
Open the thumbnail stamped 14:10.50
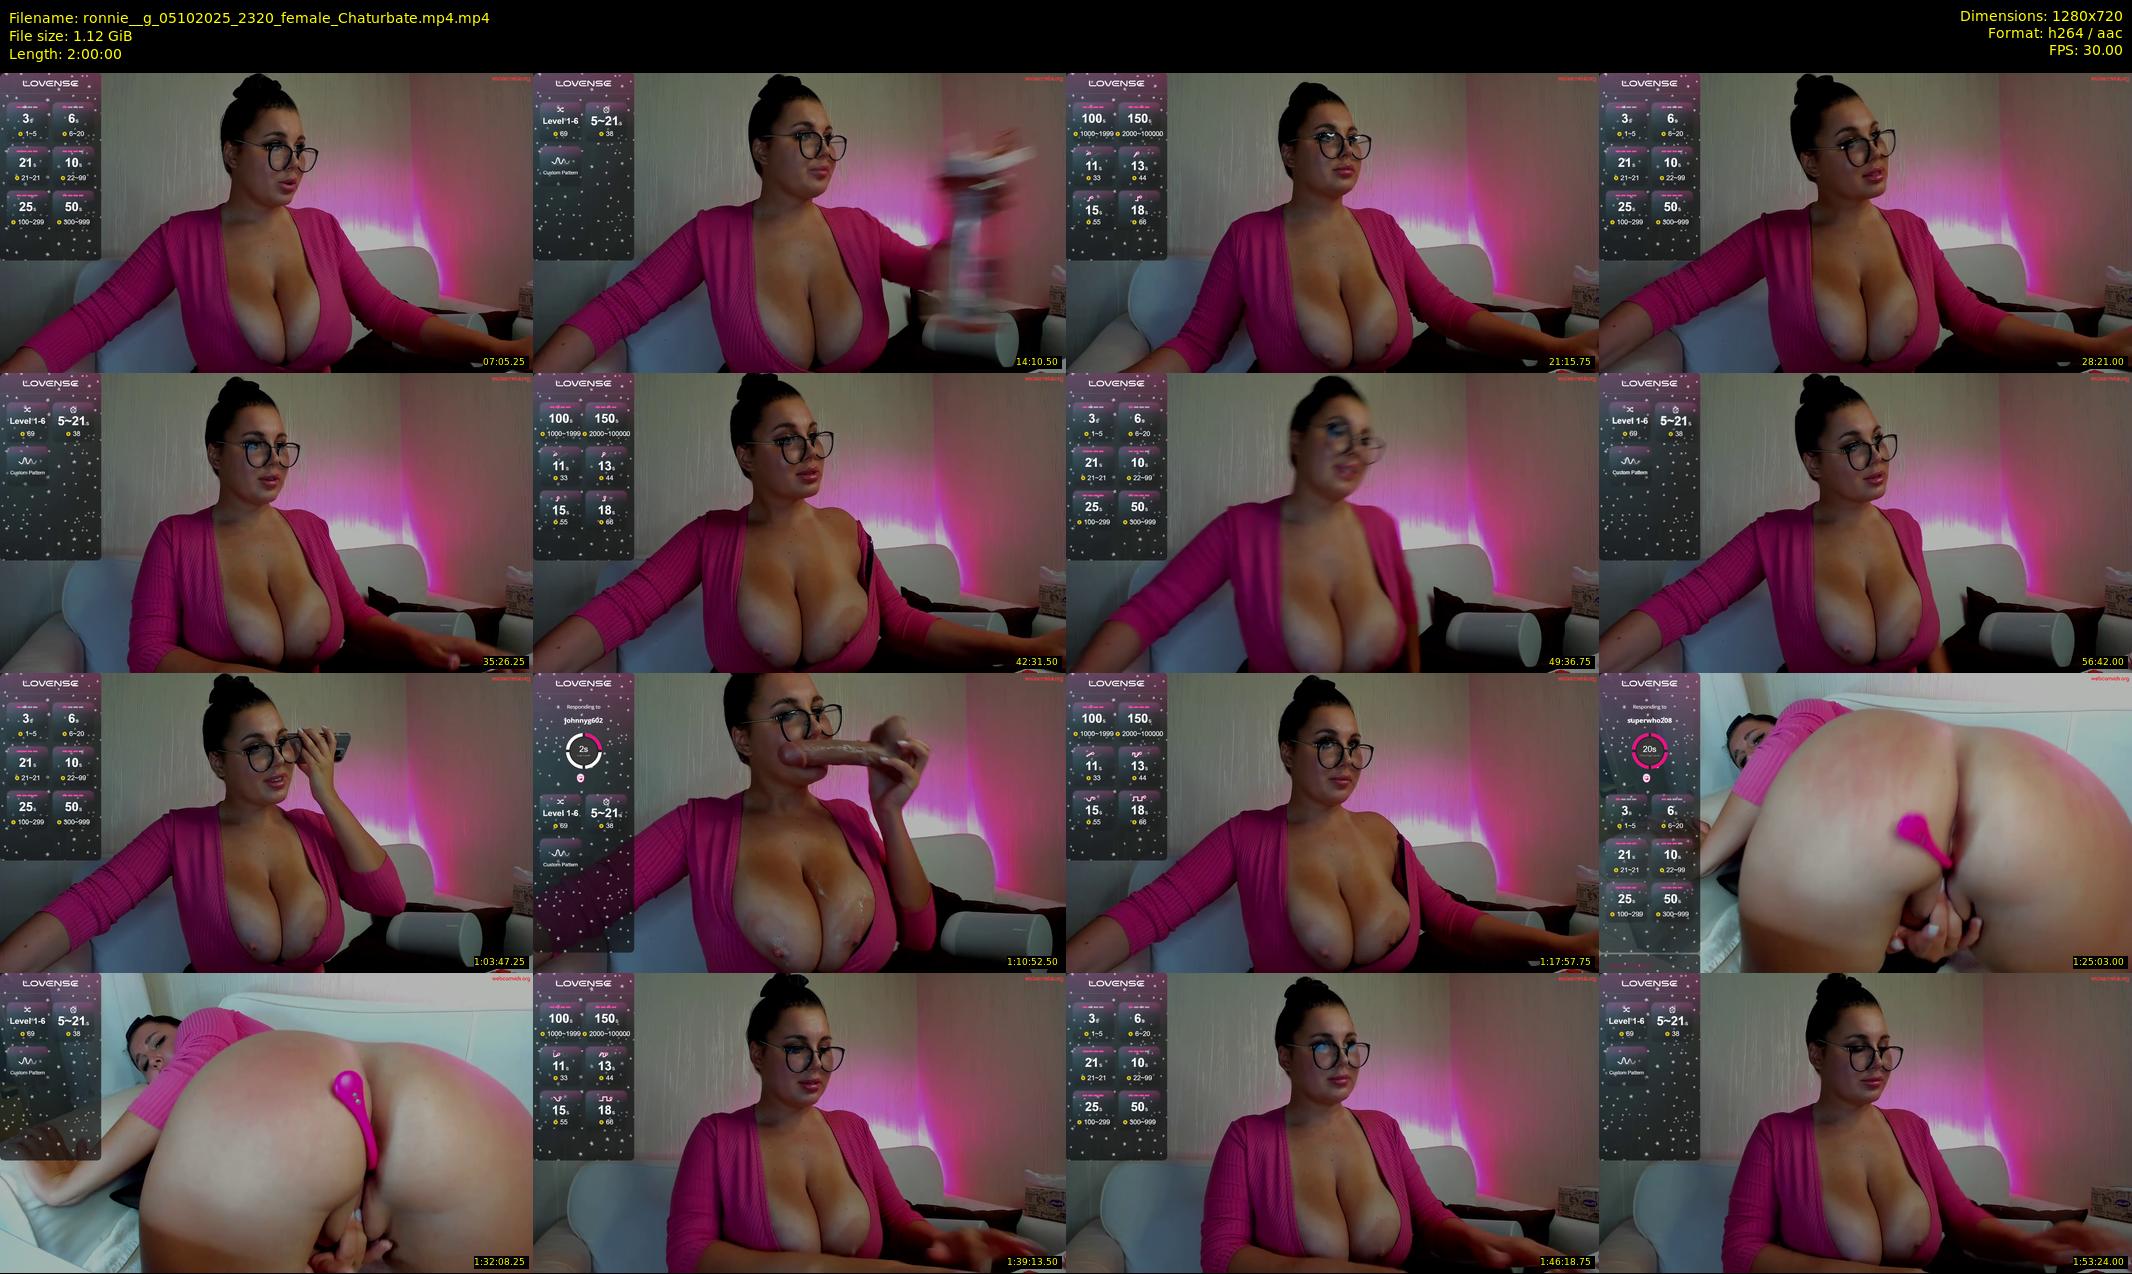pyautogui.click(x=799, y=222)
